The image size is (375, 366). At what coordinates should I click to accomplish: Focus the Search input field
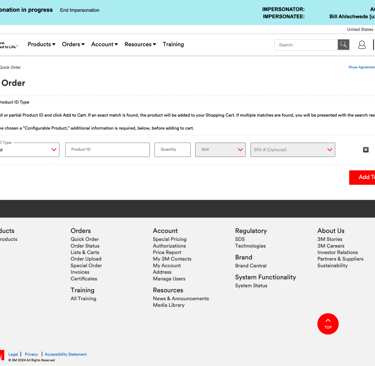click(306, 45)
